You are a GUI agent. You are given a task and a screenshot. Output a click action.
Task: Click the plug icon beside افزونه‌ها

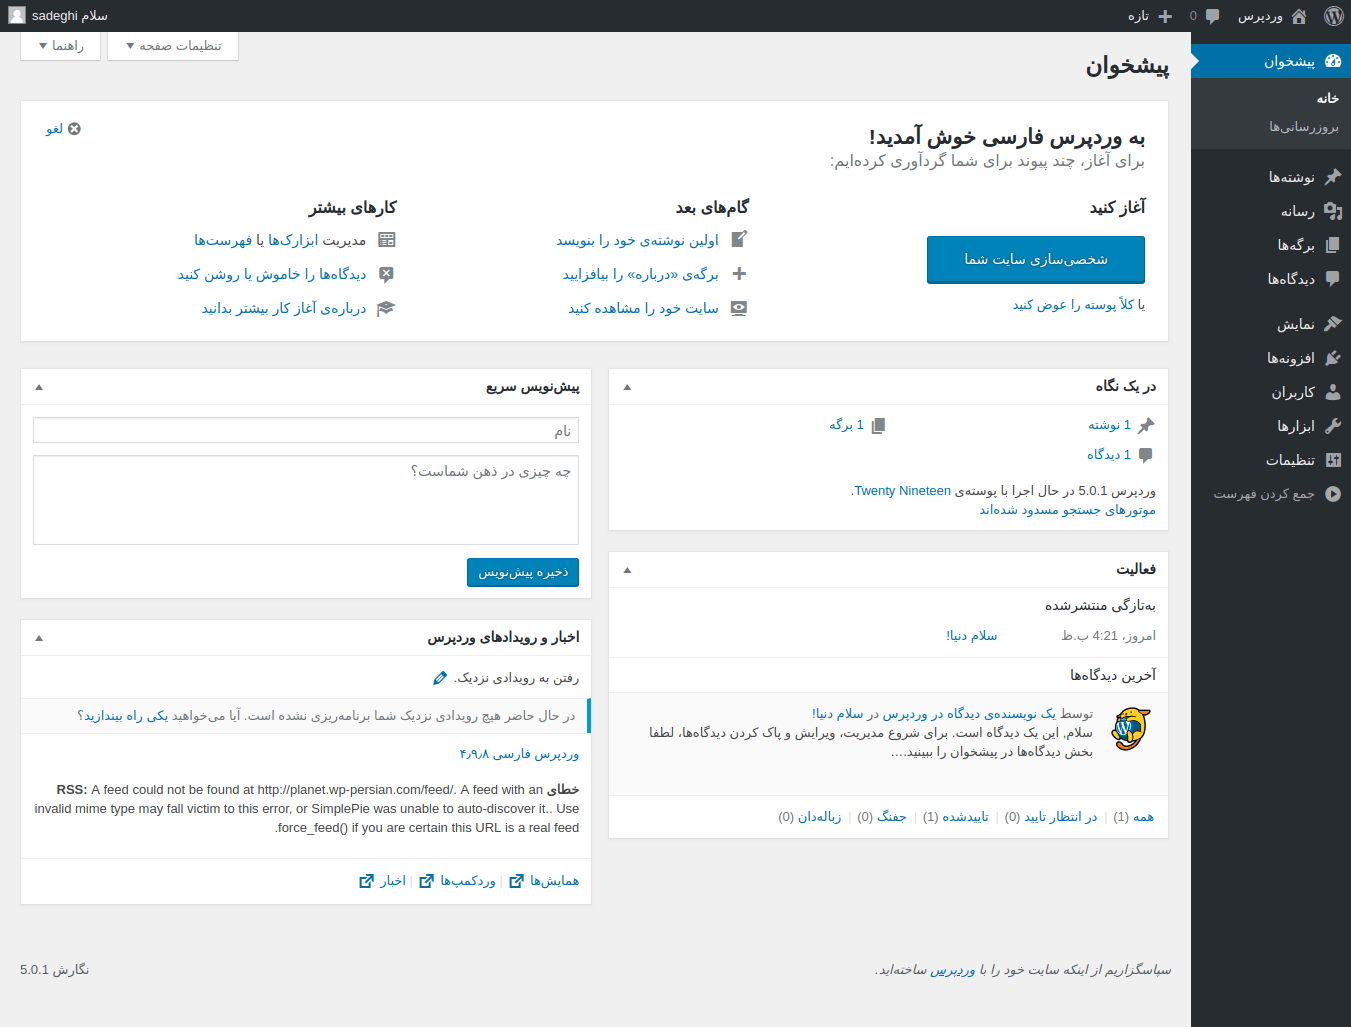tap(1333, 358)
